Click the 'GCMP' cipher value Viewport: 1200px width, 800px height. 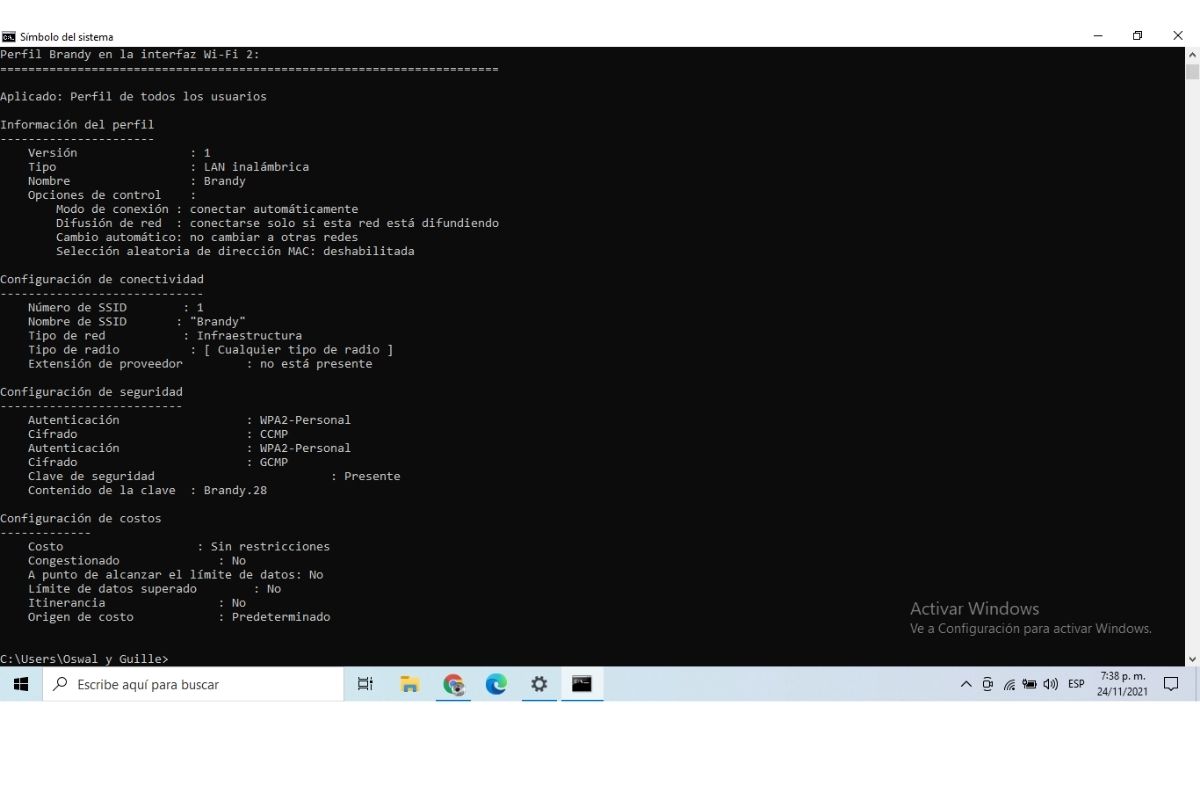274,462
